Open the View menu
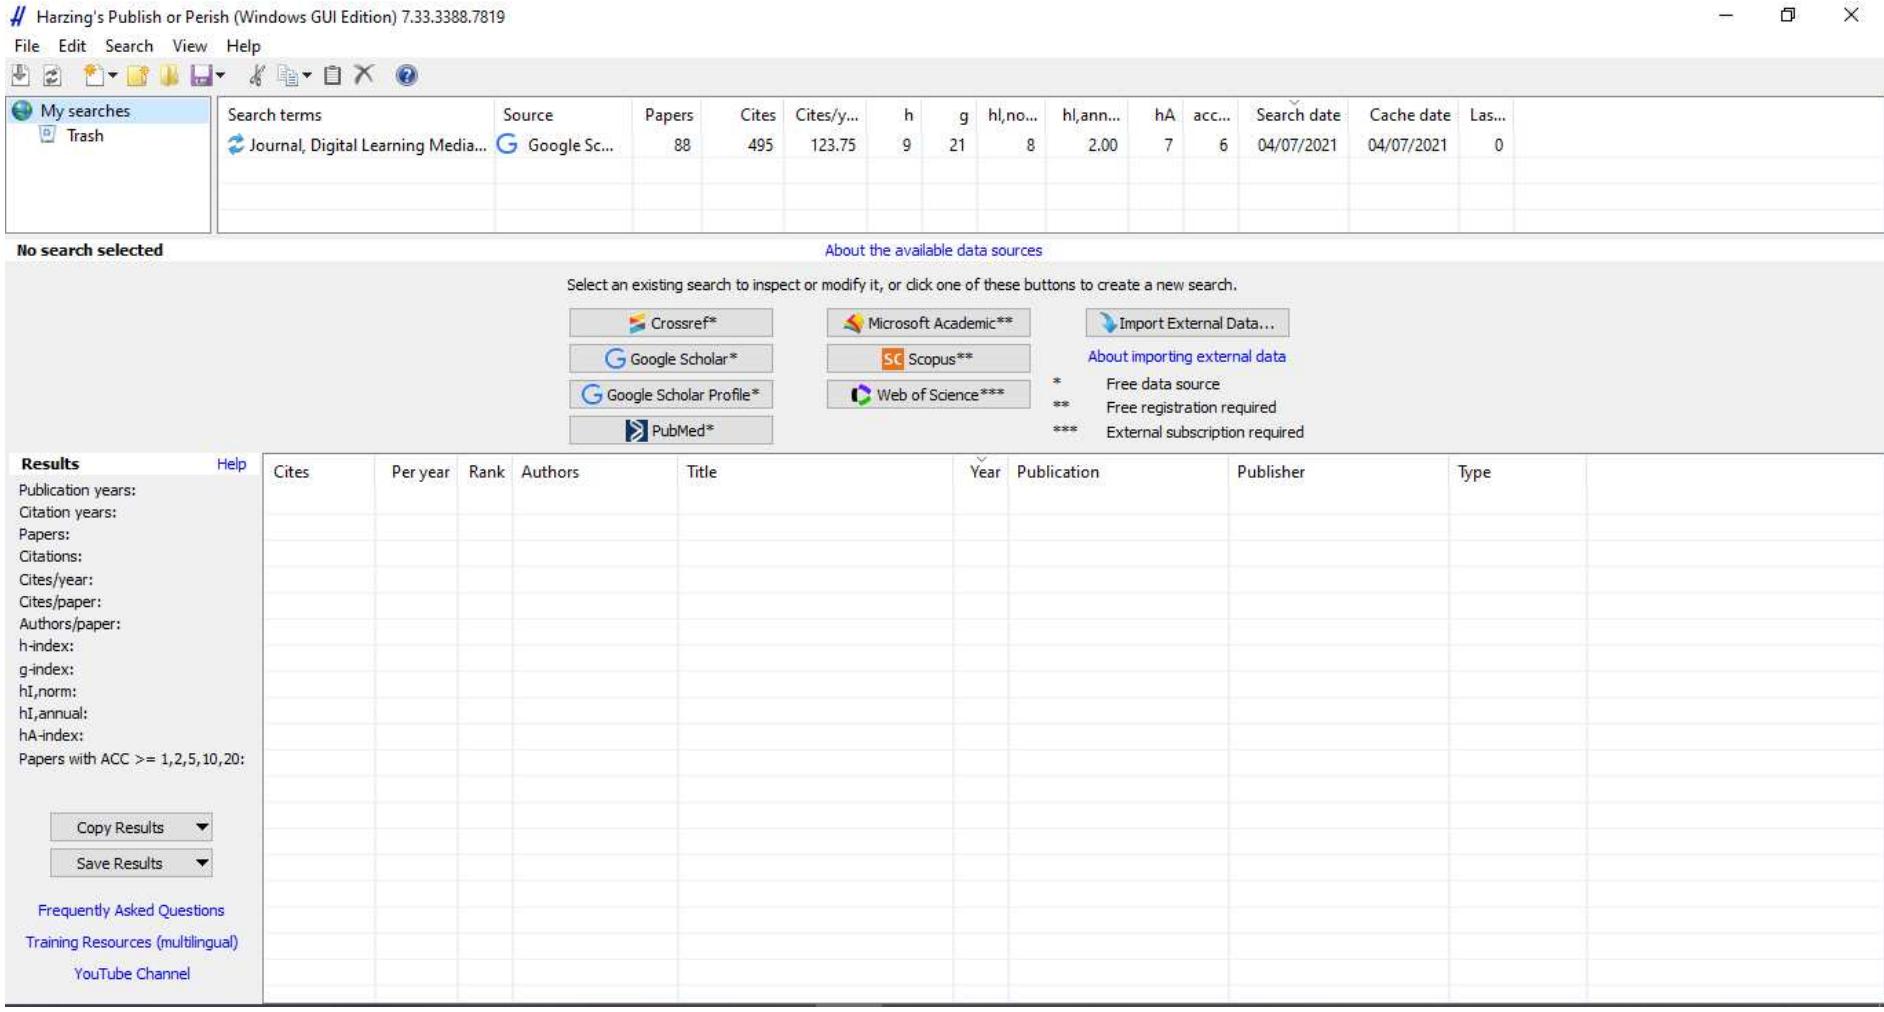The width and height of the screenshot is (1884, 1012). 189,46
